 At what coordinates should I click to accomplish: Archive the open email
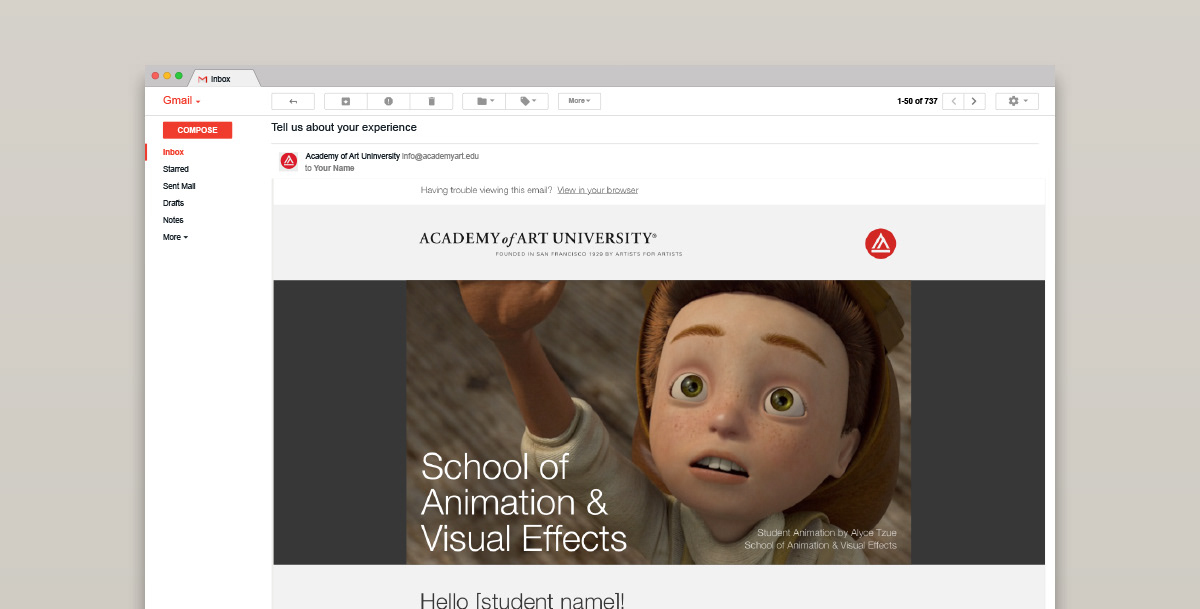pos(346,101)
